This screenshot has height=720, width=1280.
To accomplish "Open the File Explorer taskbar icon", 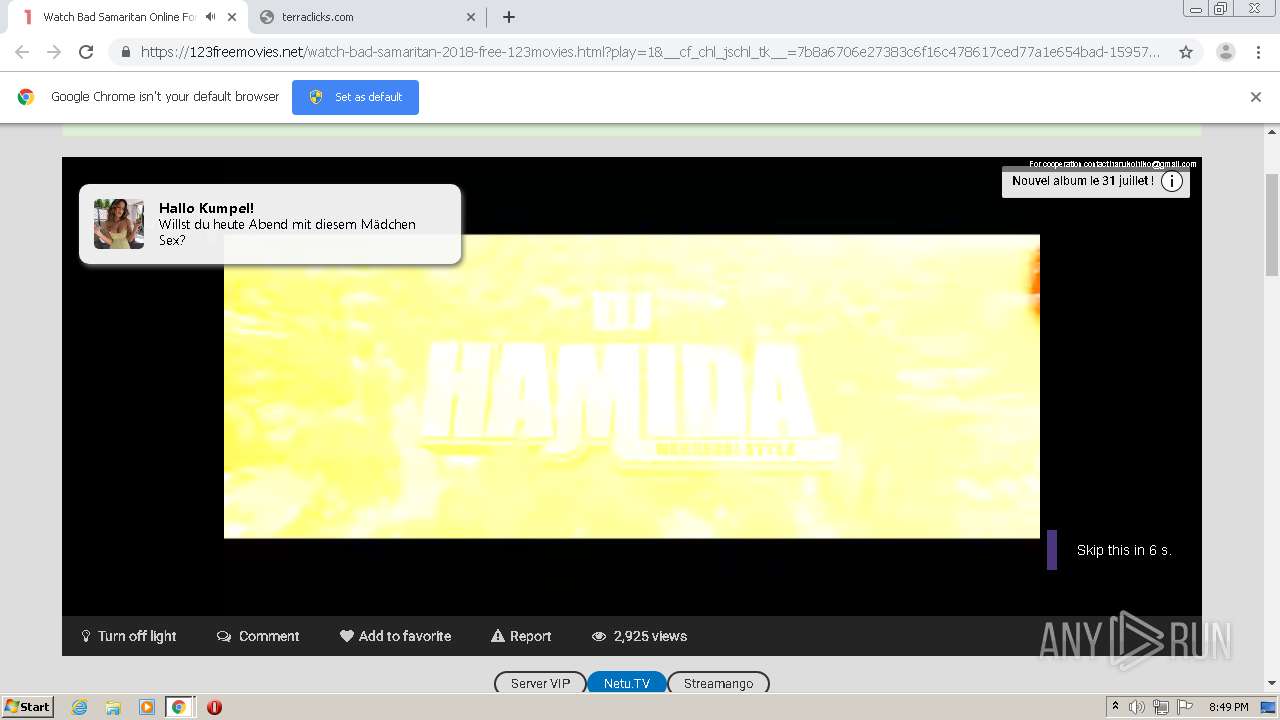I will coord(113,707).
